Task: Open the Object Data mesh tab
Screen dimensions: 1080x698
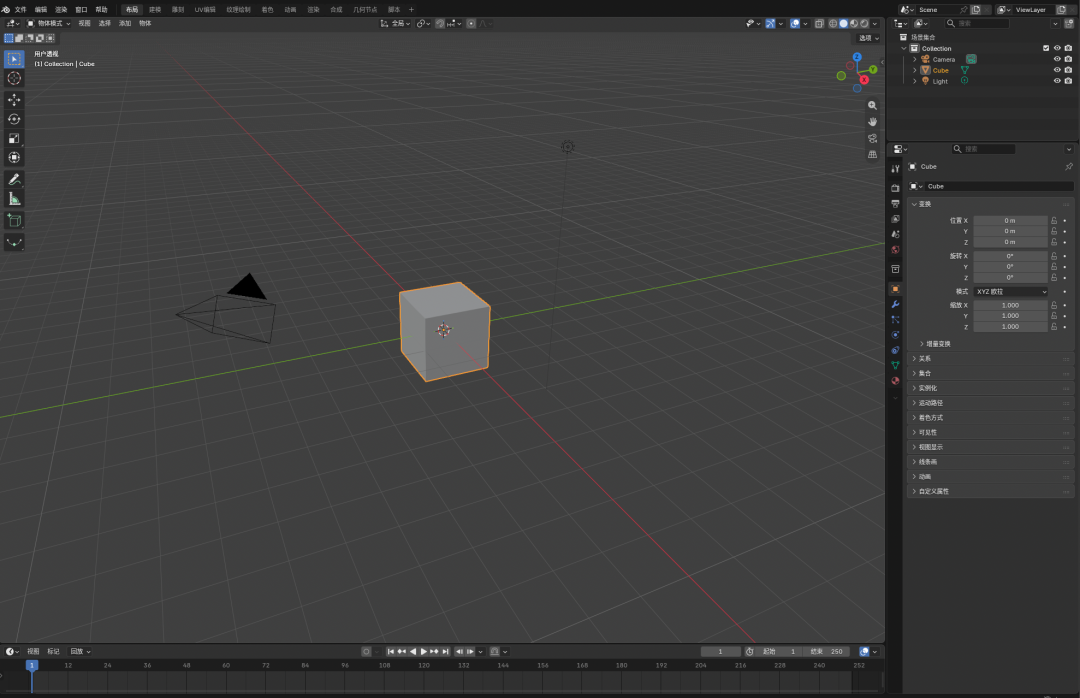Action: (895, 365)
